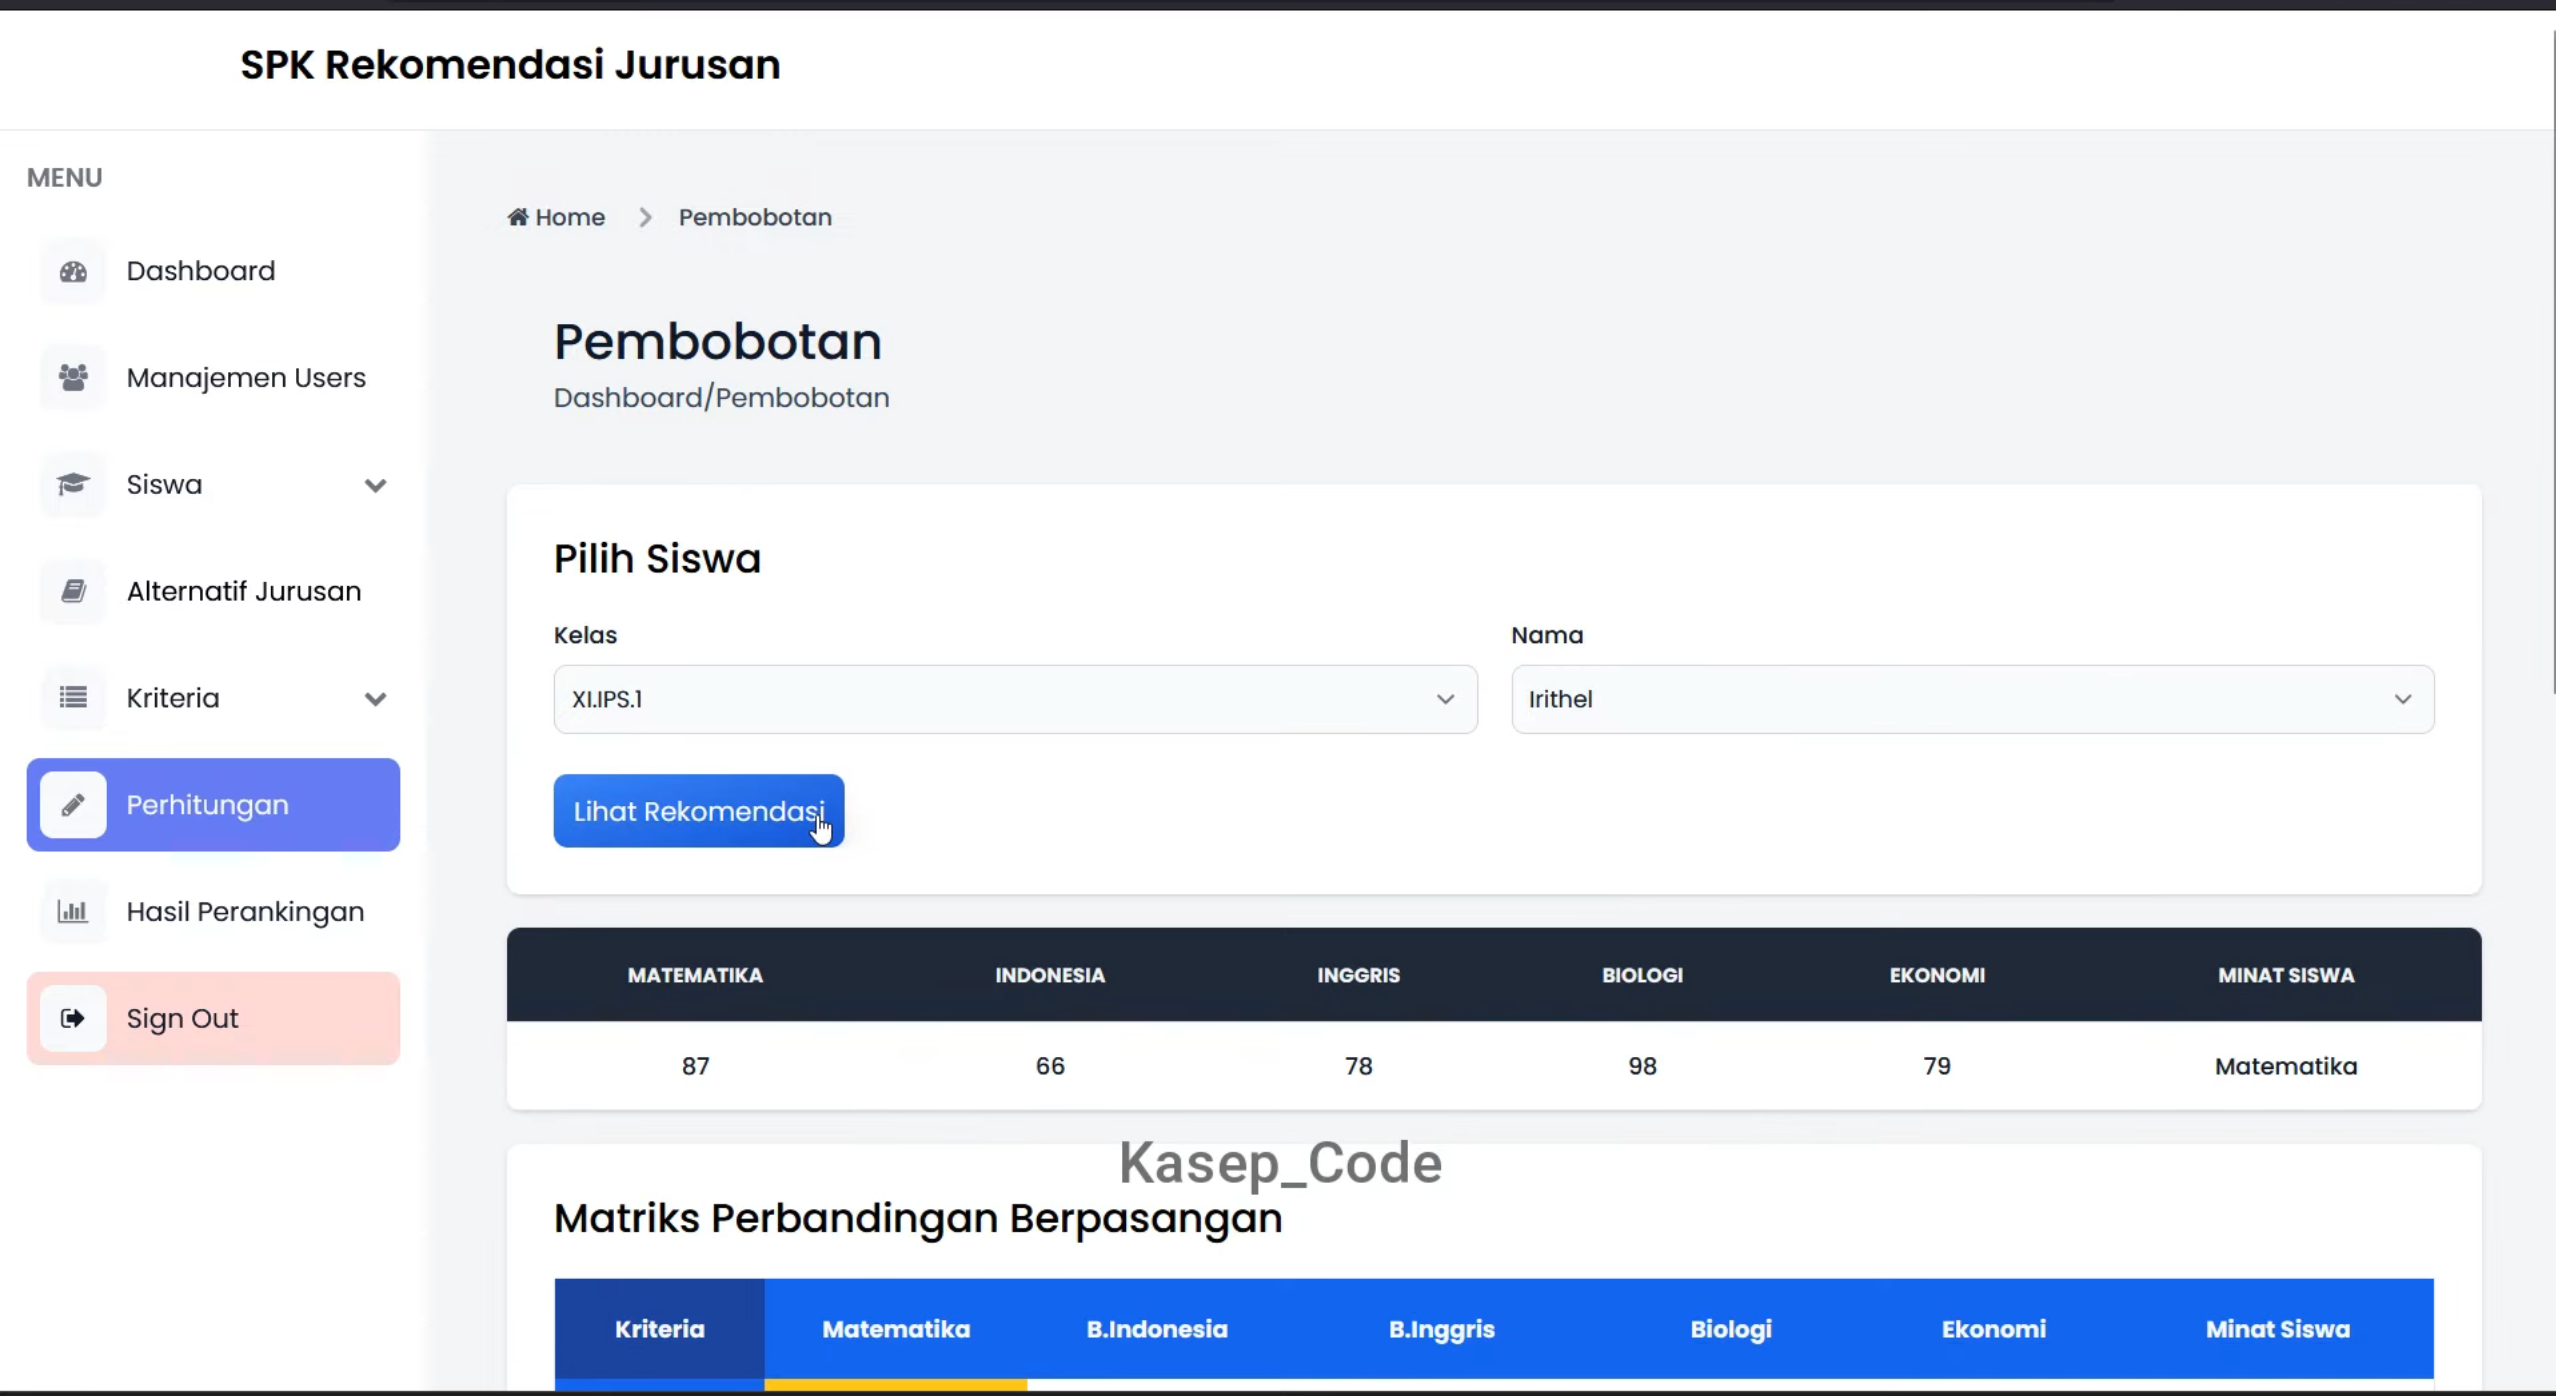
Task: Click the Lihat Rekomendasi button
Action: click(699, 811)
